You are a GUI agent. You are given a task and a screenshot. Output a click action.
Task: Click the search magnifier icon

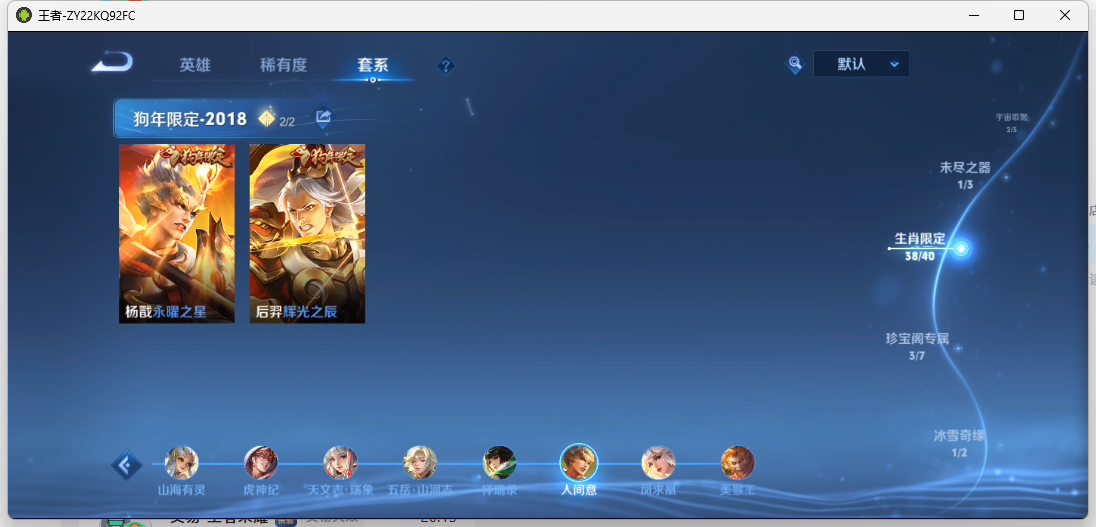[x=795, y=64]
